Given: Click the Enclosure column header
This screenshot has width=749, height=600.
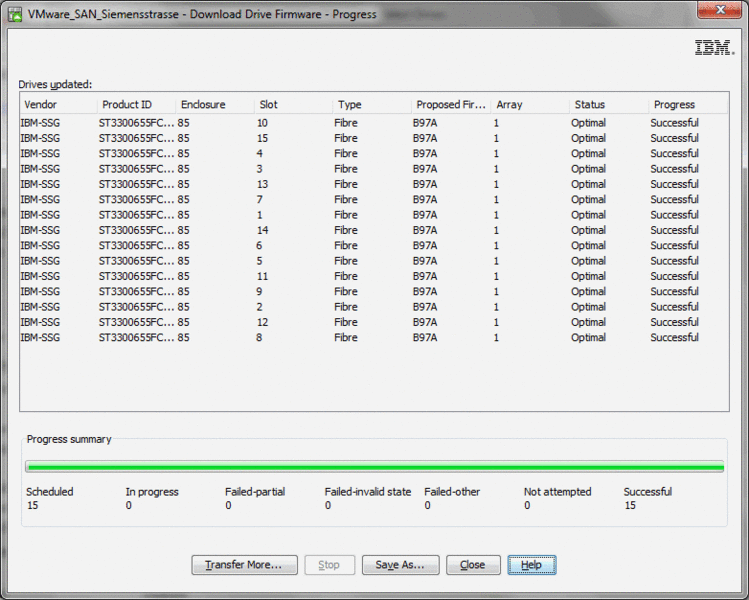Looking at the screenshot, I should [214, 105].
